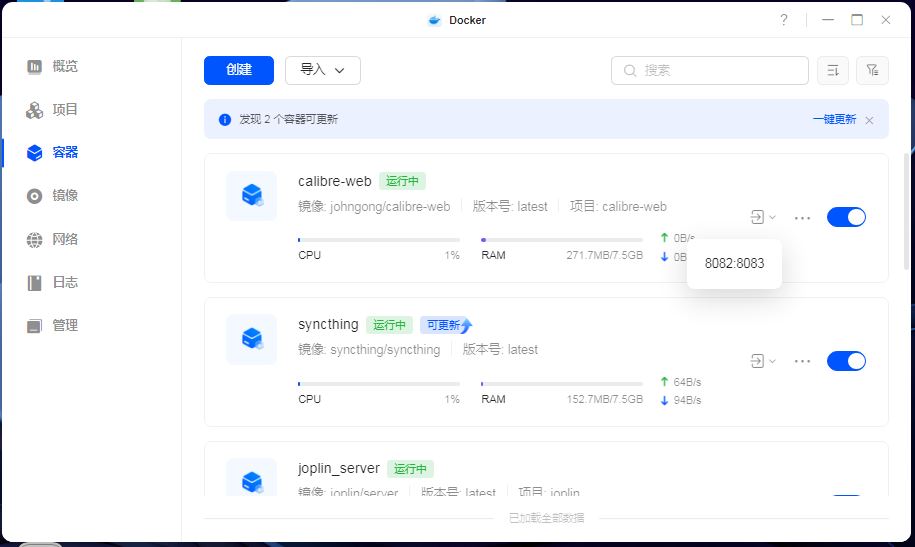Click the syncthing container icon

(x=251, y=339)
